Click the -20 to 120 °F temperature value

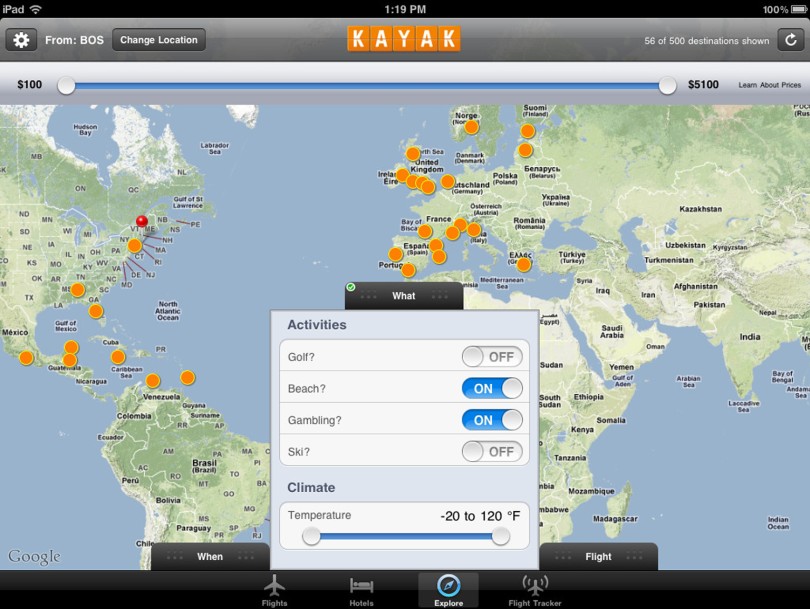click(x=480, y=516)
